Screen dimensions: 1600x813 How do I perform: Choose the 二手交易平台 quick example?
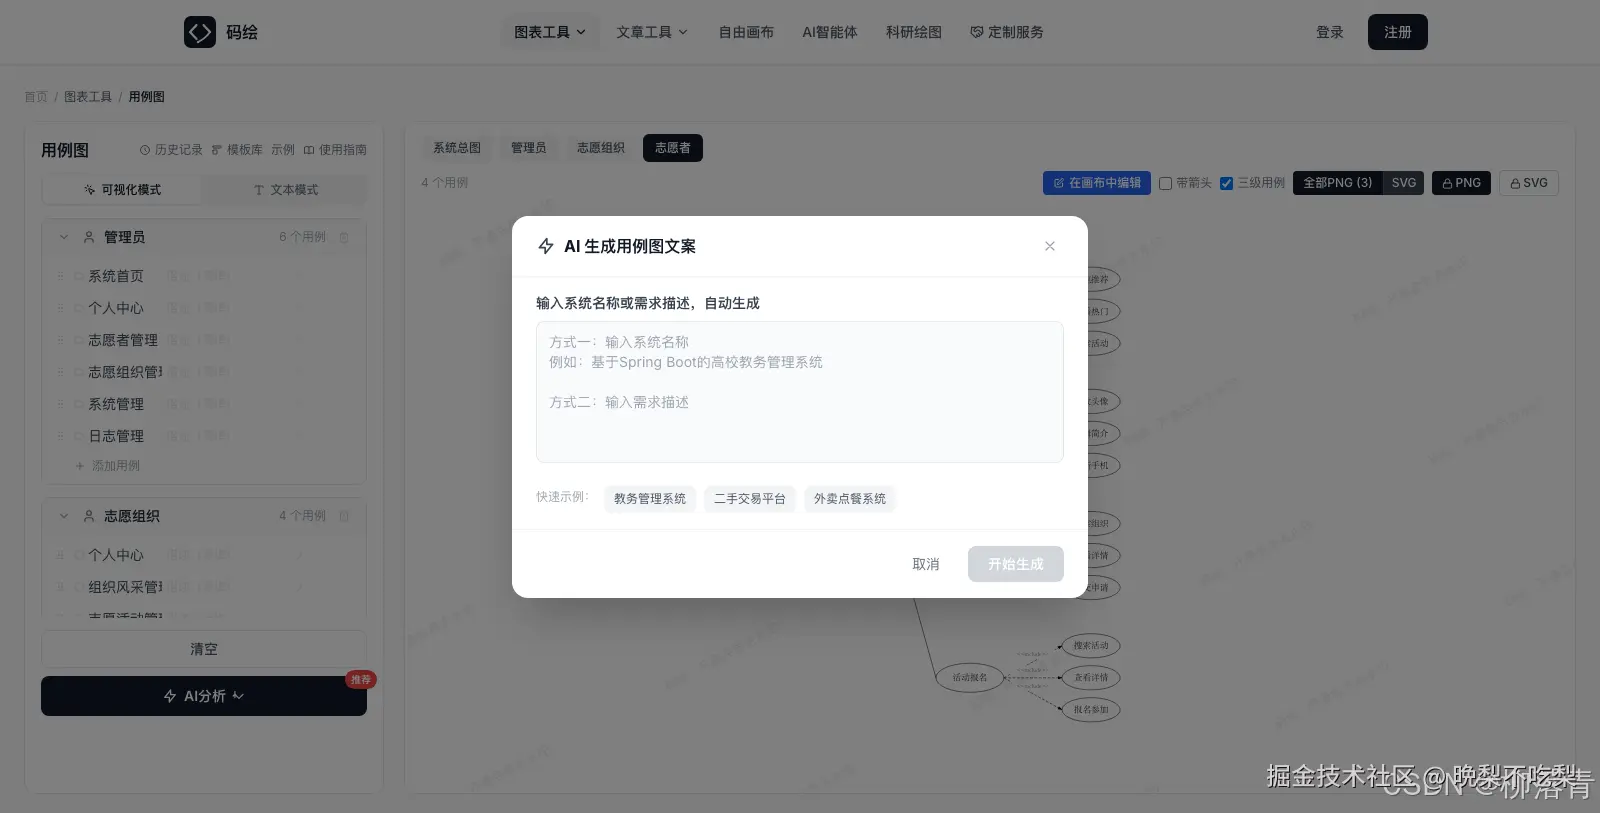coord(750,499)
